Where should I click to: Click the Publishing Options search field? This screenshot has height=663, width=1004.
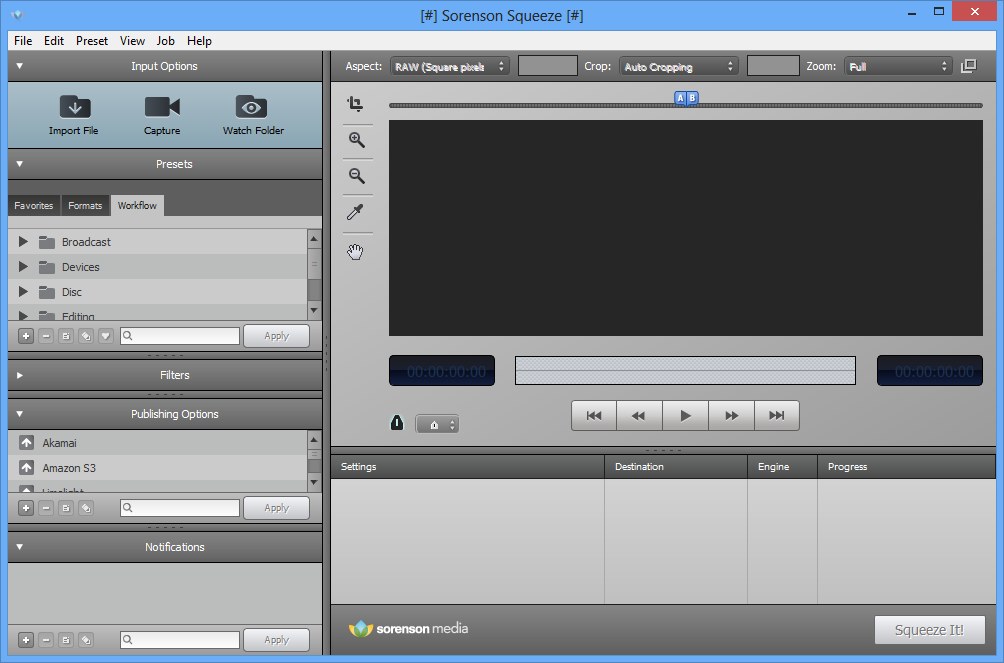coord(180,508)
